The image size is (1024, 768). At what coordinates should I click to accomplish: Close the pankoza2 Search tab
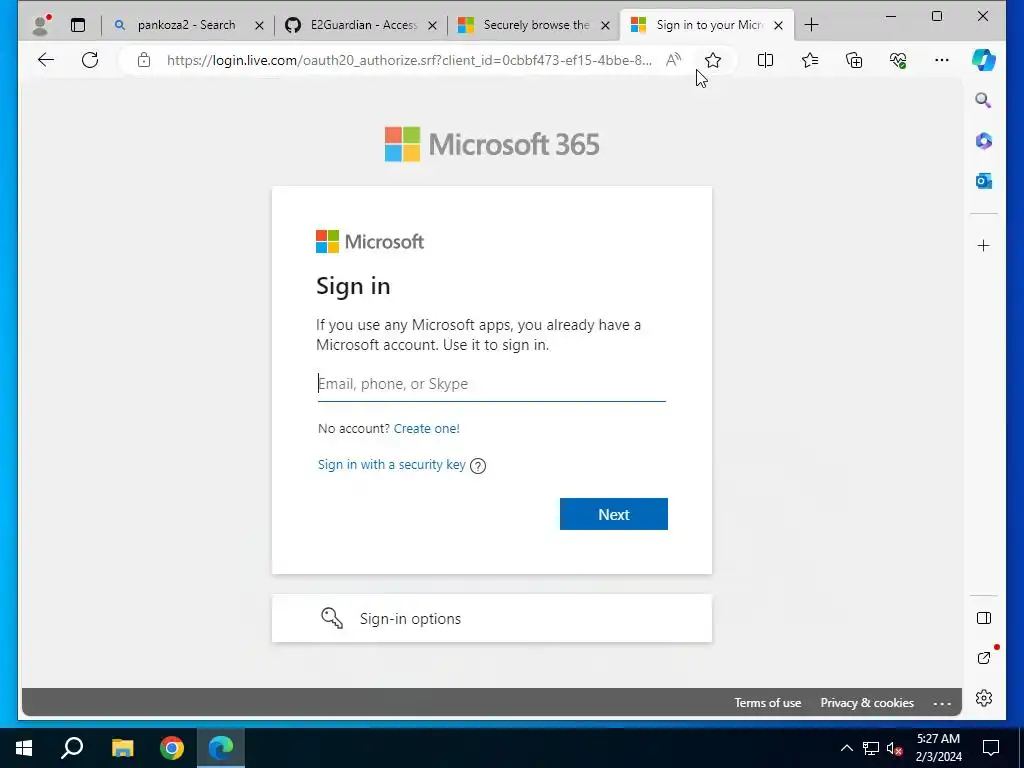click(259, 25)
